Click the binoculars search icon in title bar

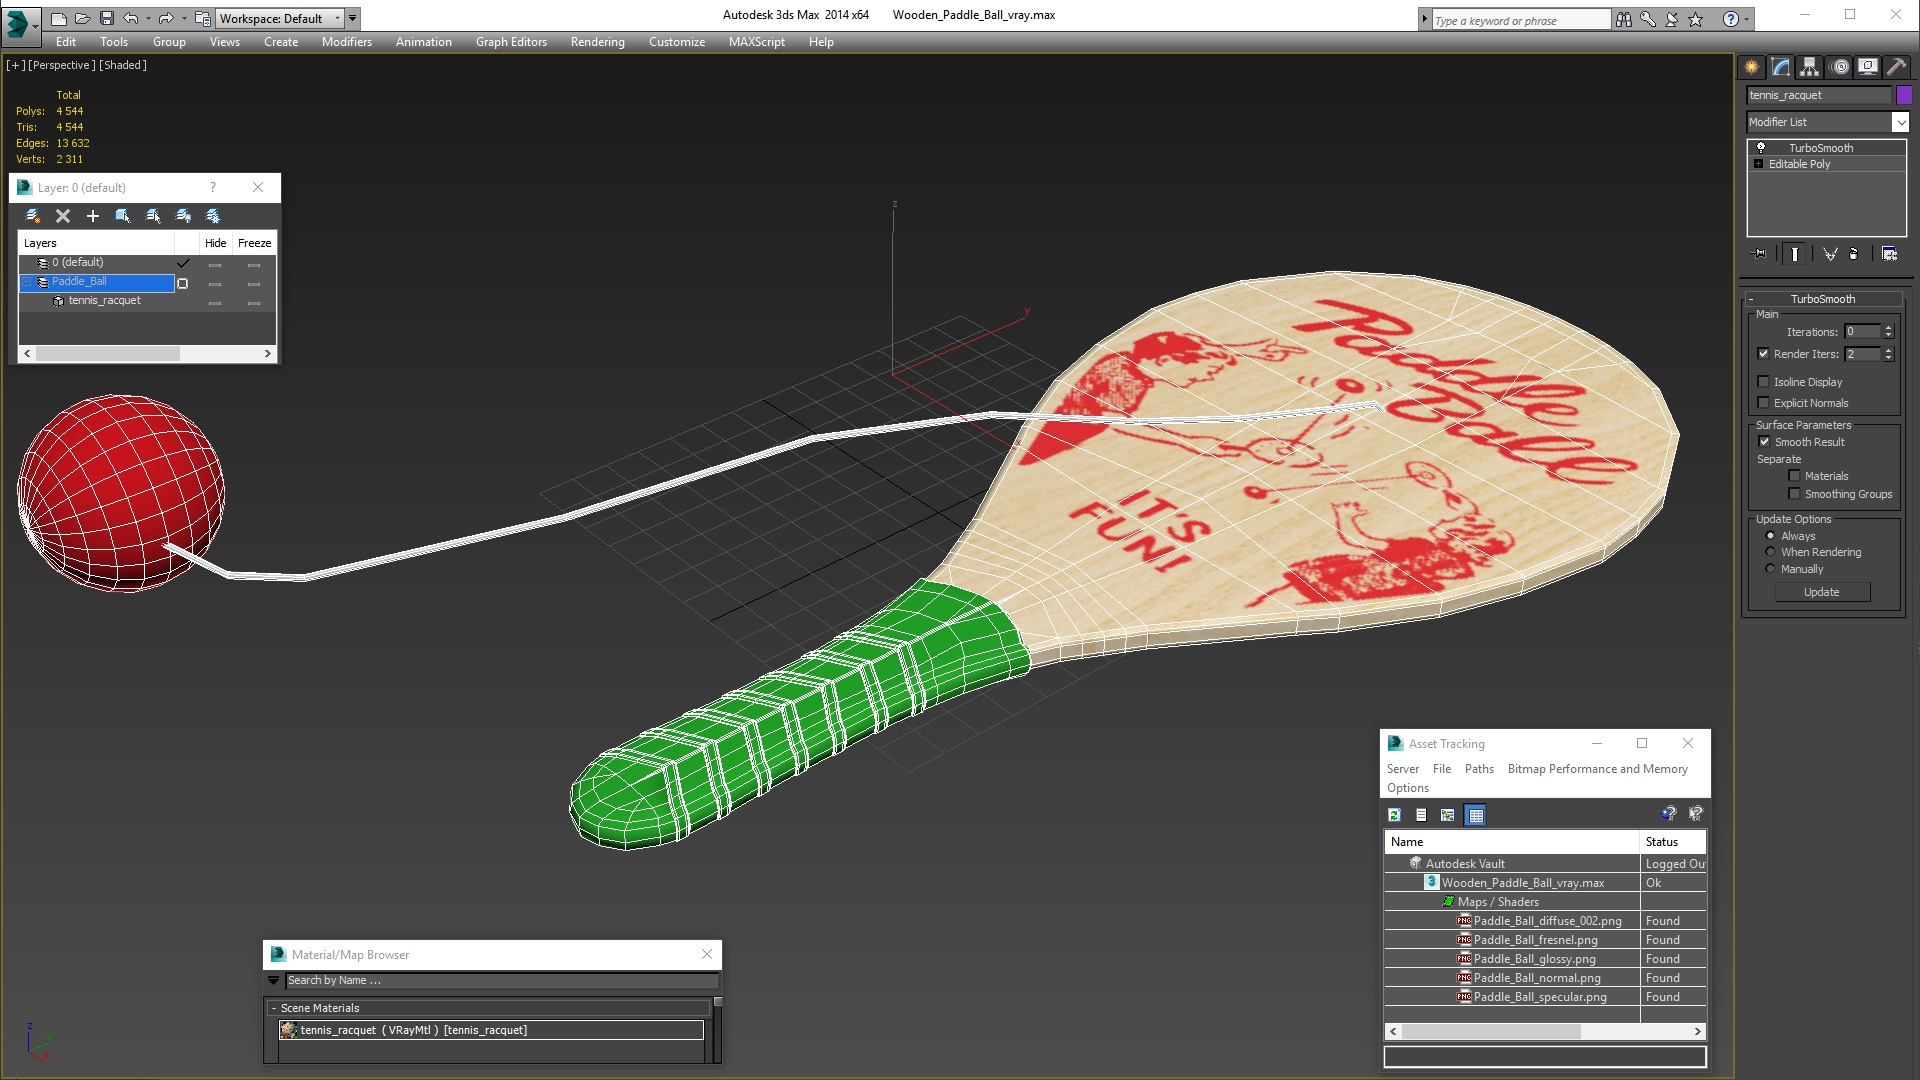click(1624, 19)
